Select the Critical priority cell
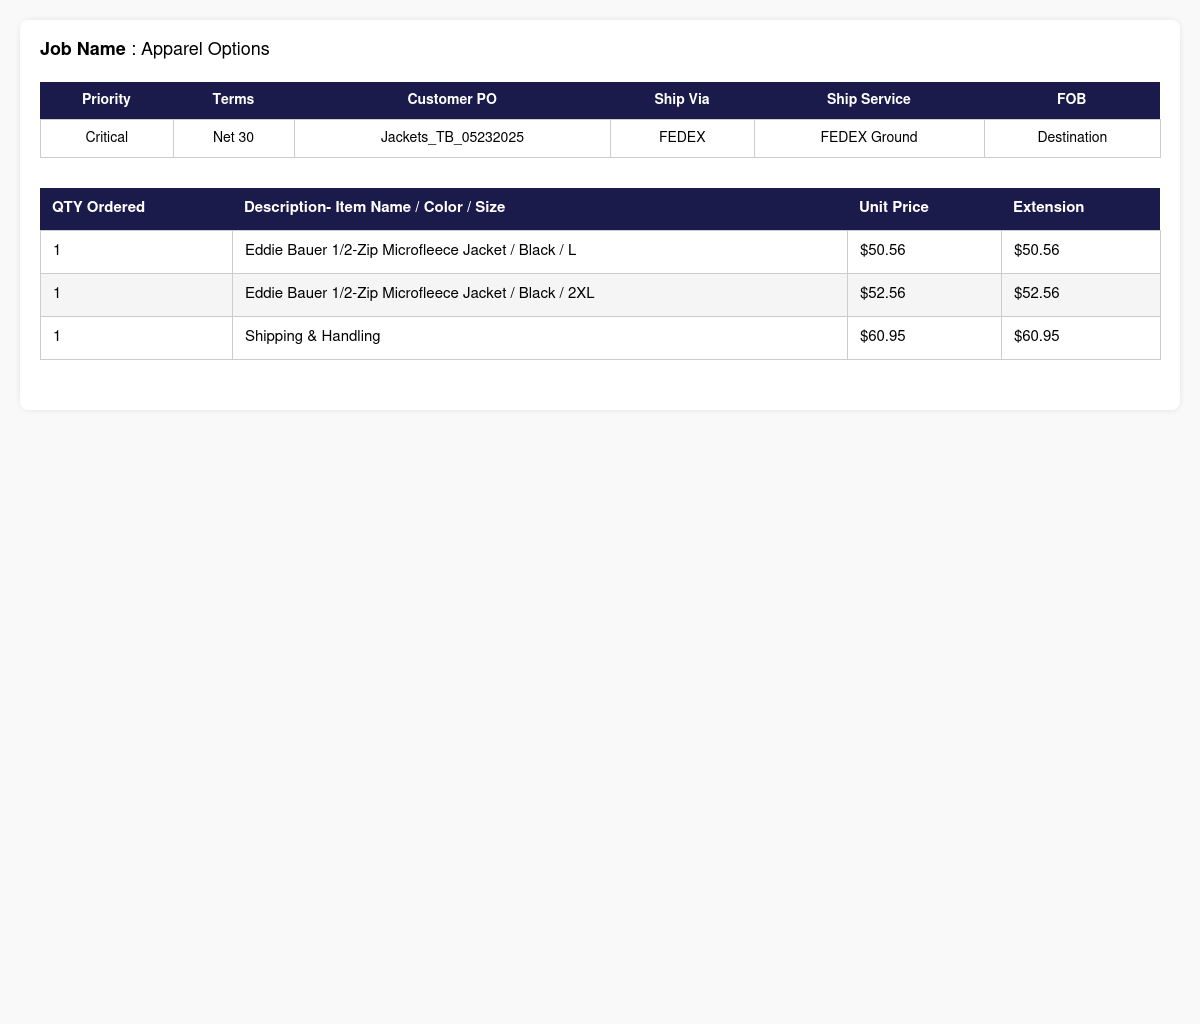This screenshot has width=1200, height=1024. point(106,138)
